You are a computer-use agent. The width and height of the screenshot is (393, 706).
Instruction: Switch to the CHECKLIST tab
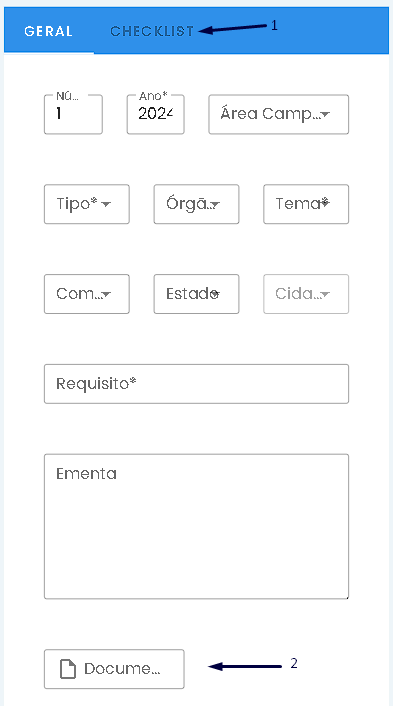pyautogui.click(x=152, y=31)
